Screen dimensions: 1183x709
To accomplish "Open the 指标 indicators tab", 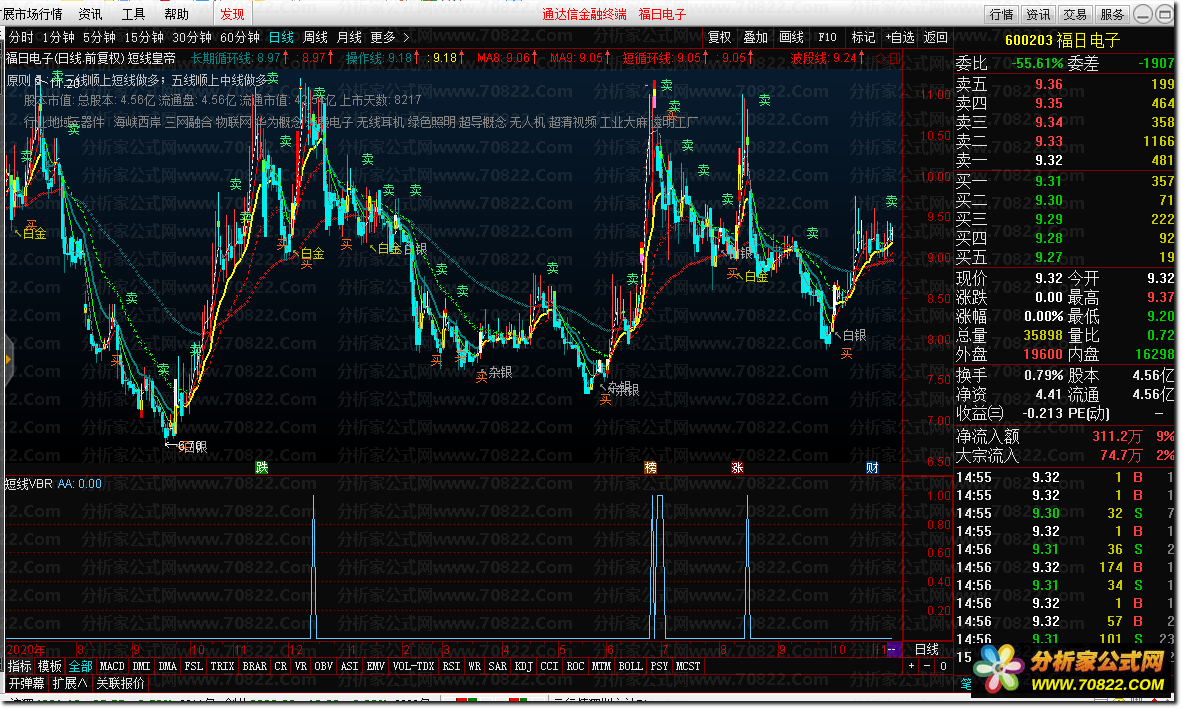I will pos(20,666).
